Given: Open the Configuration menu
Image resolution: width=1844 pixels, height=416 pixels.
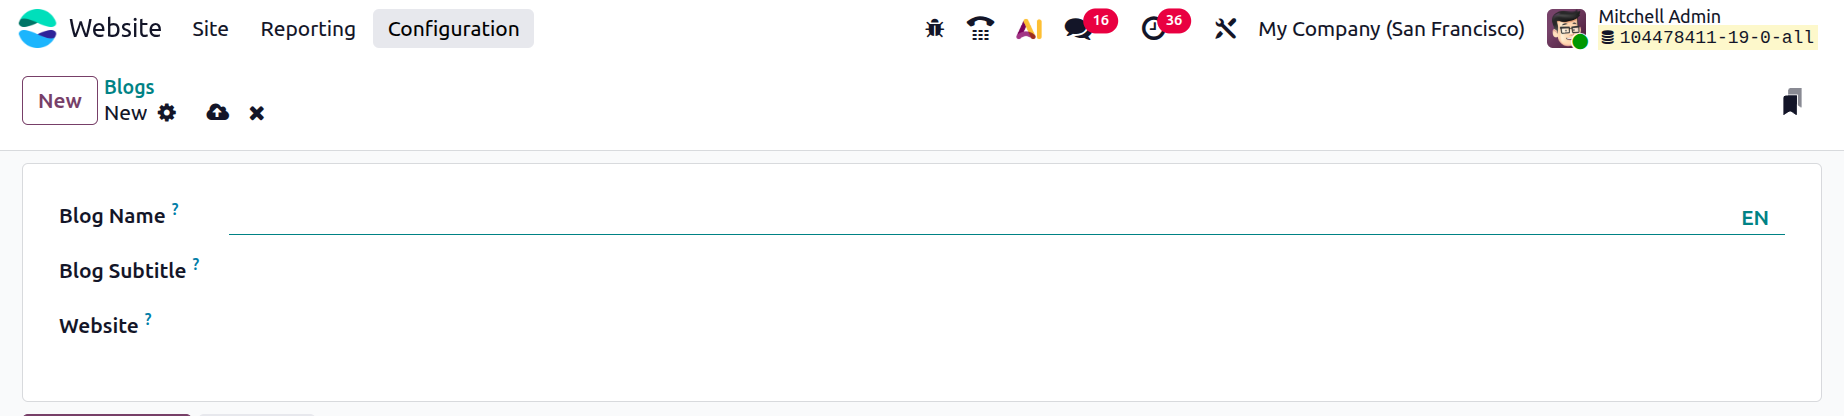Looking at the screenshot, I should coord(453,29).
